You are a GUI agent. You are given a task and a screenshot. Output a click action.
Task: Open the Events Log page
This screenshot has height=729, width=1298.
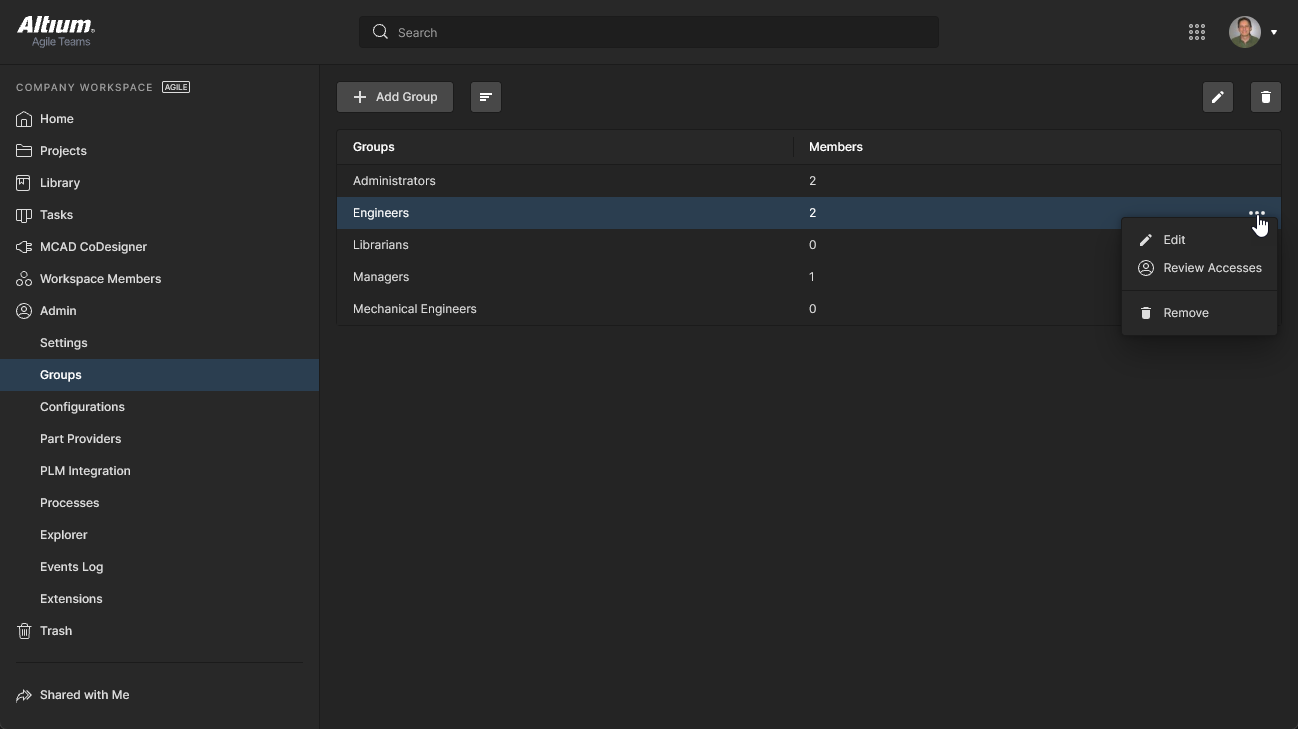[71, 567]
